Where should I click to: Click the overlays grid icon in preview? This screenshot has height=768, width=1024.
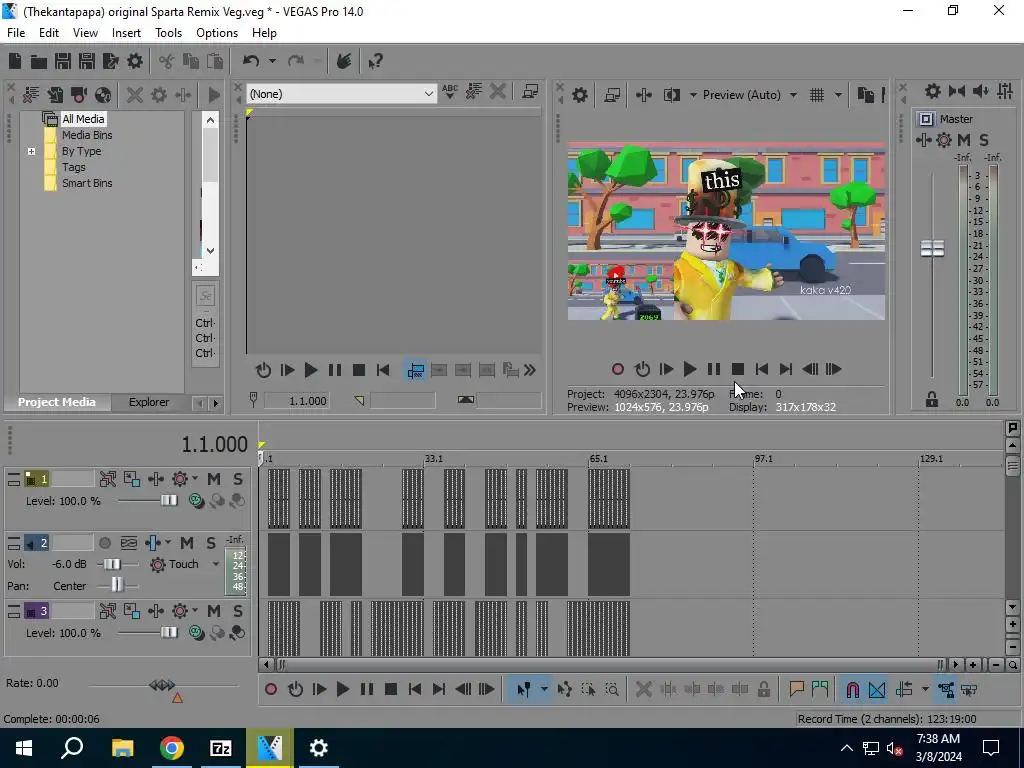coord(817,95)
